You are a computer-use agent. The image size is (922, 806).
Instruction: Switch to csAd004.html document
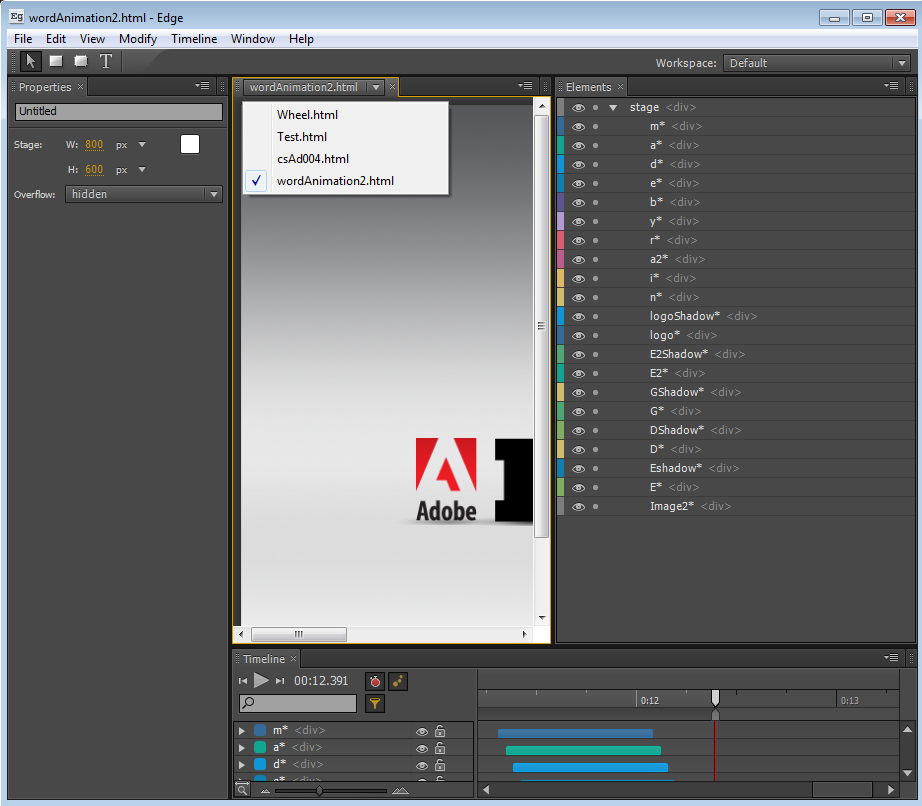(346, 159)
